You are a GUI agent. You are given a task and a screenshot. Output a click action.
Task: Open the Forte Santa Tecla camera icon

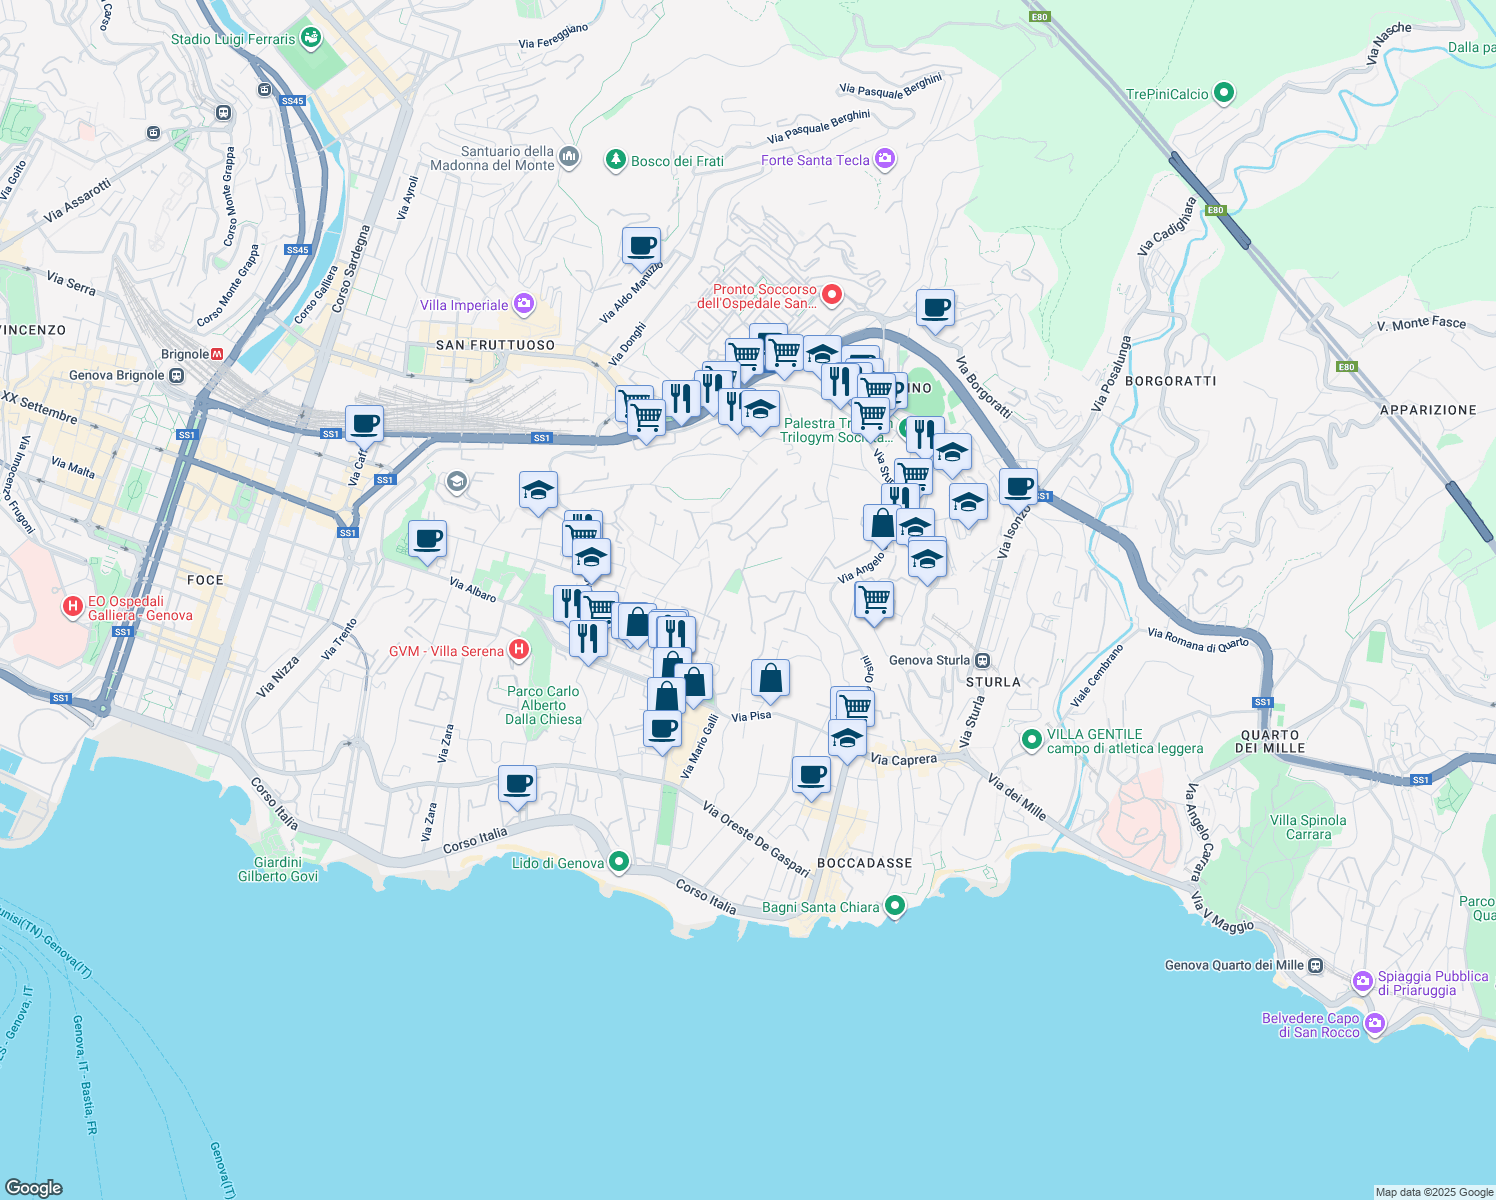click(884, 159)
